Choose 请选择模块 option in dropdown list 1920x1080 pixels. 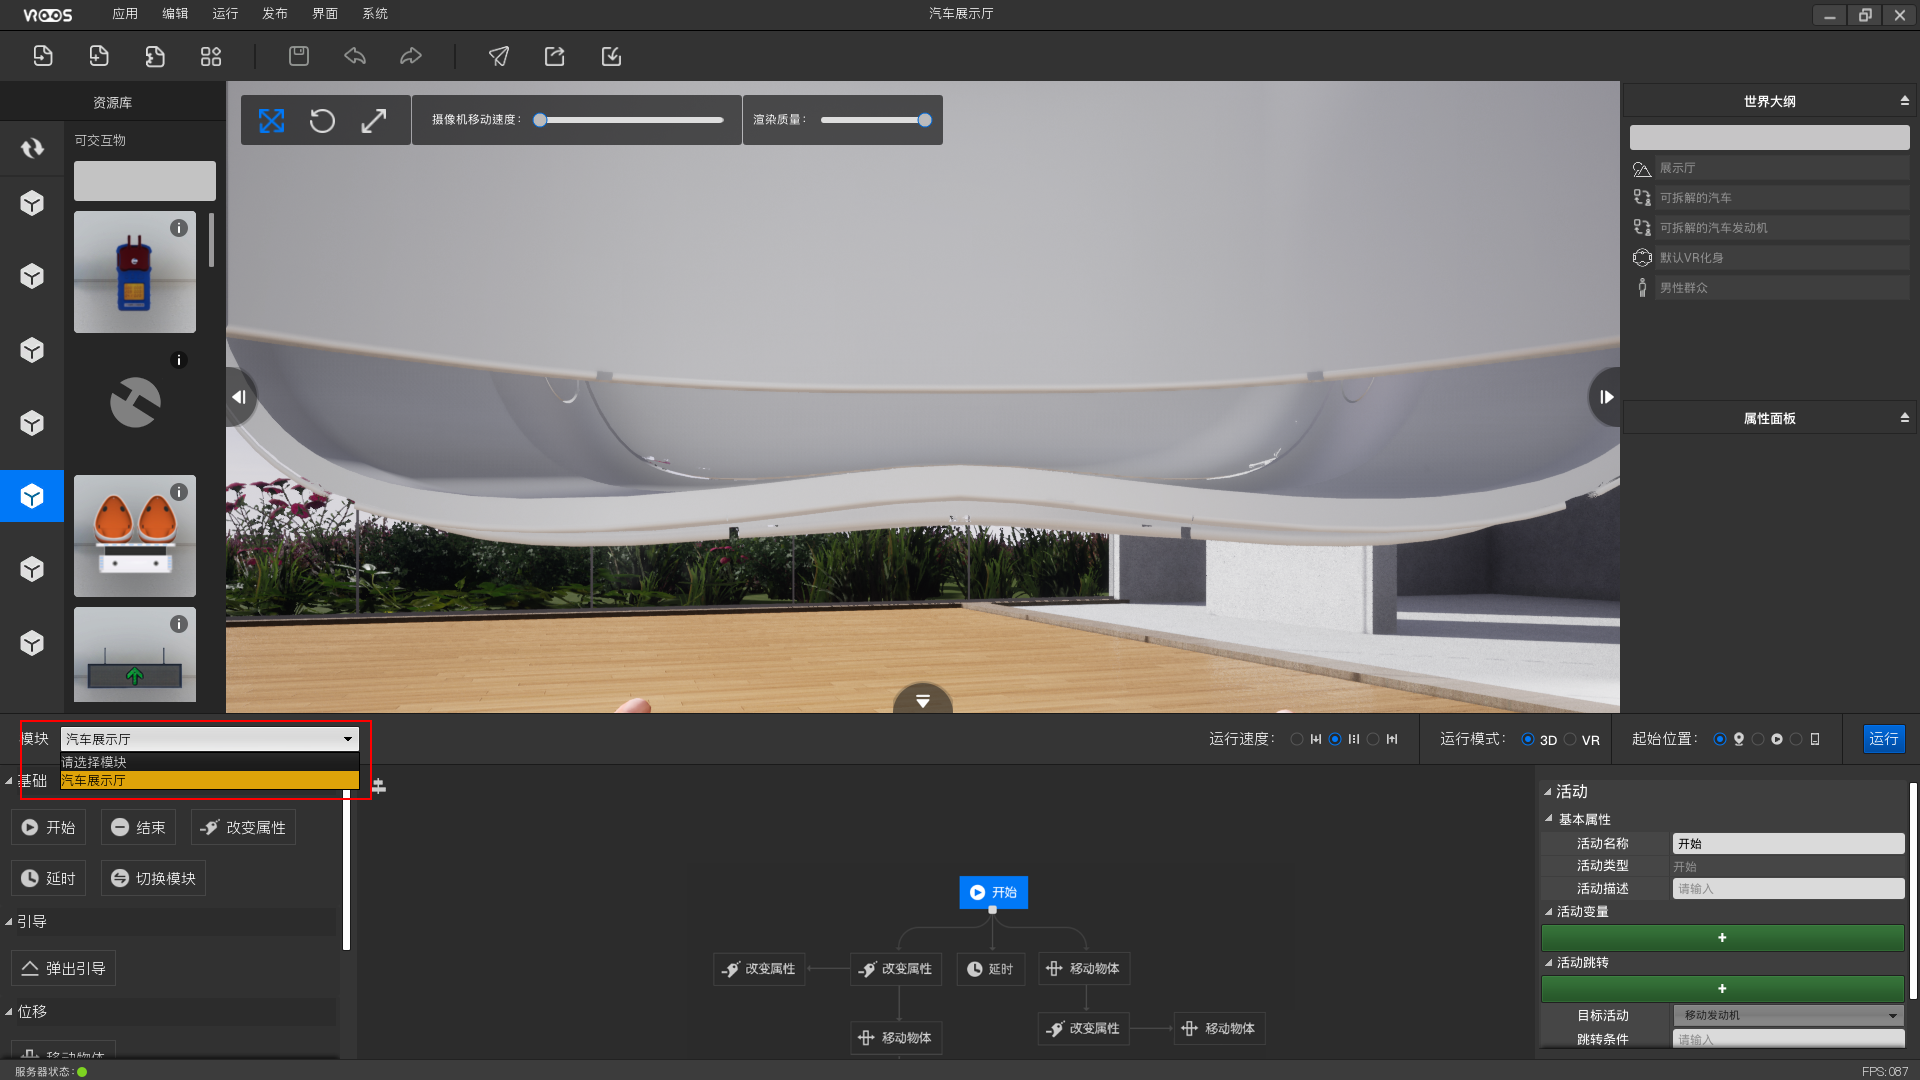[209, 762]
